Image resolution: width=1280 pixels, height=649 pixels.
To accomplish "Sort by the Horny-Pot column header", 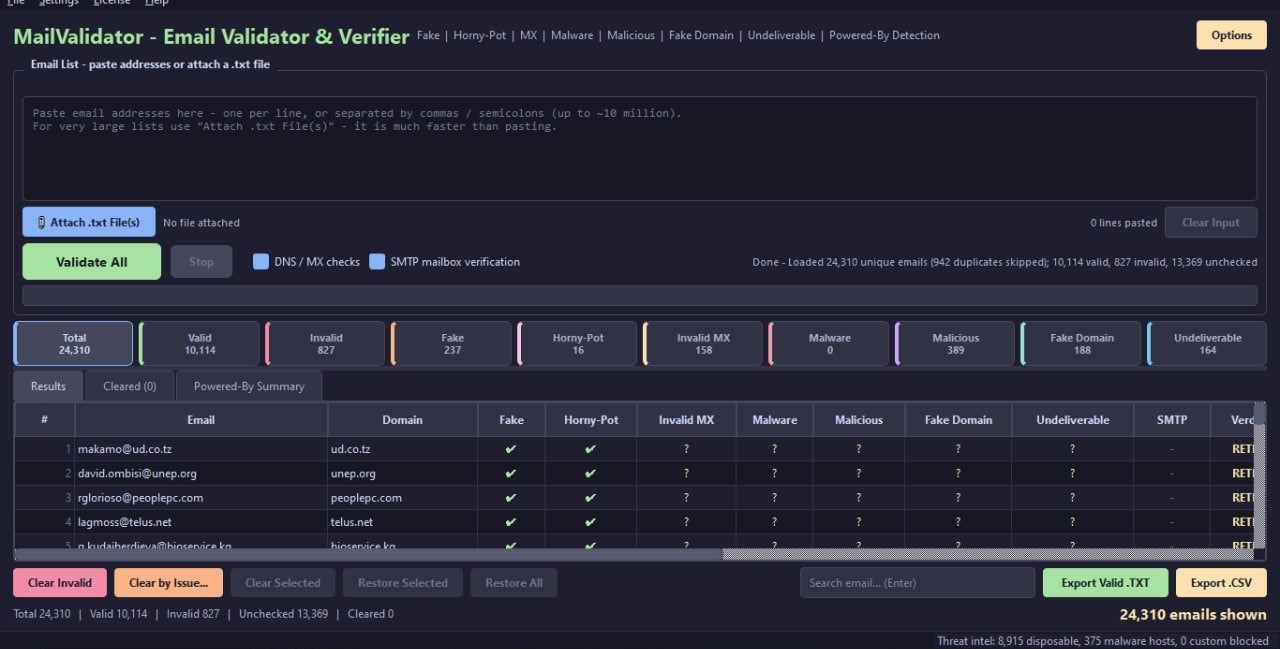I will click(590, 420).
